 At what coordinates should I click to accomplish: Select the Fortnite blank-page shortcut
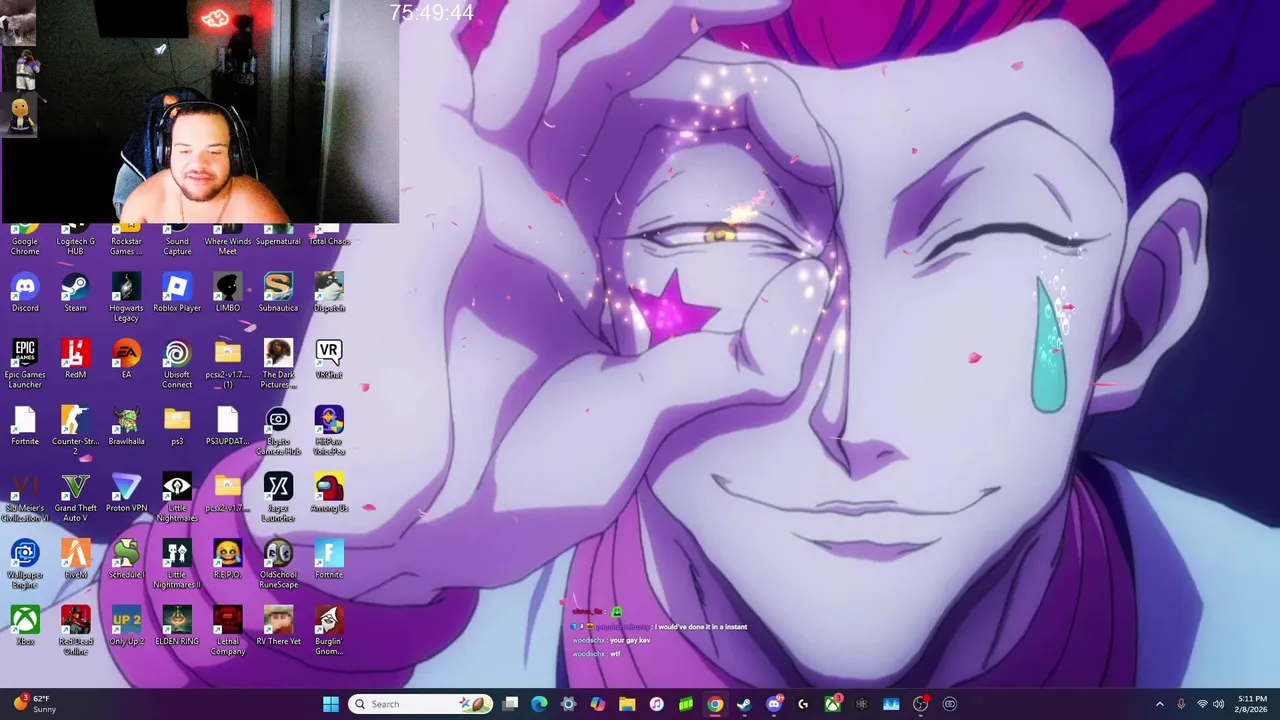click(x=25, y=427)
